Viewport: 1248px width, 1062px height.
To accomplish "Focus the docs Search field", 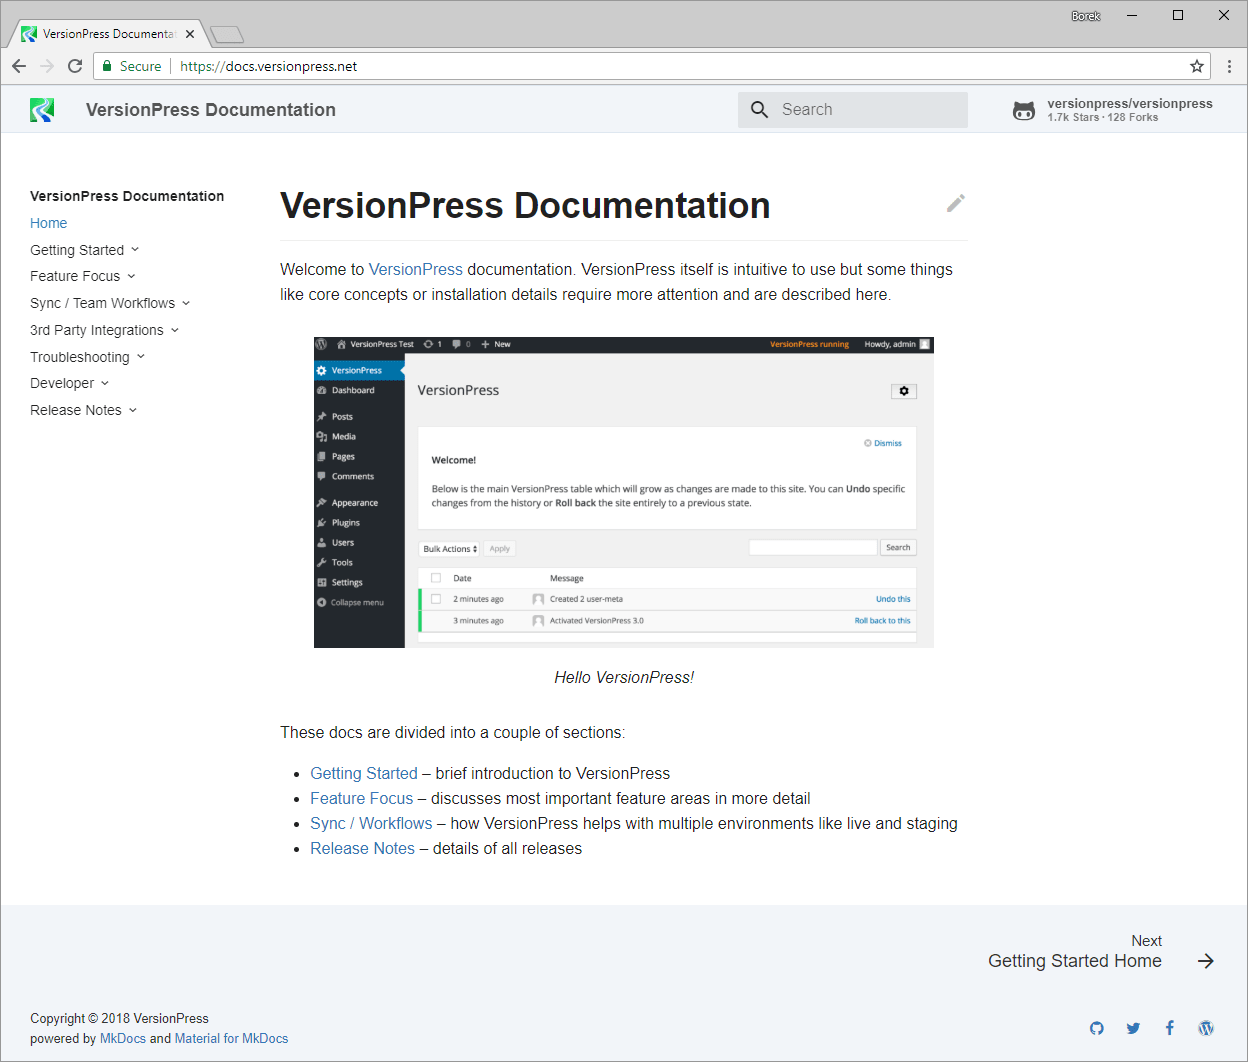I will point(853,110).
